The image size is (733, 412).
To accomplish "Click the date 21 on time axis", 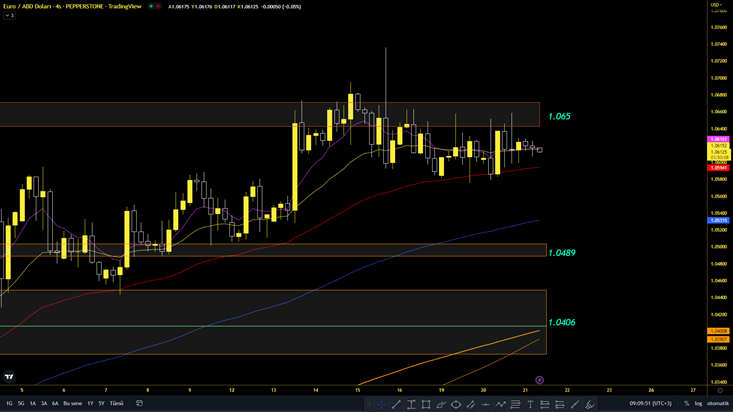I will pyautogui.click(x=525, y=390).
